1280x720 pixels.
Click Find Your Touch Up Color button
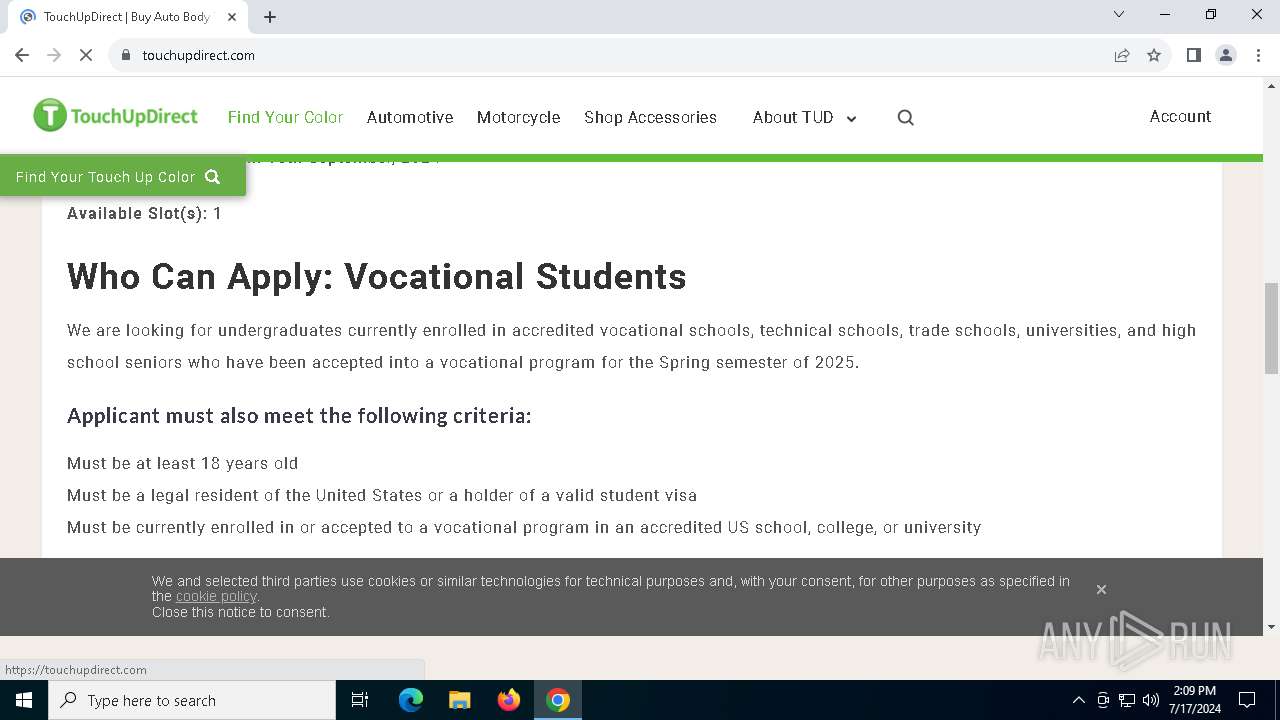(x=122, y=177)
